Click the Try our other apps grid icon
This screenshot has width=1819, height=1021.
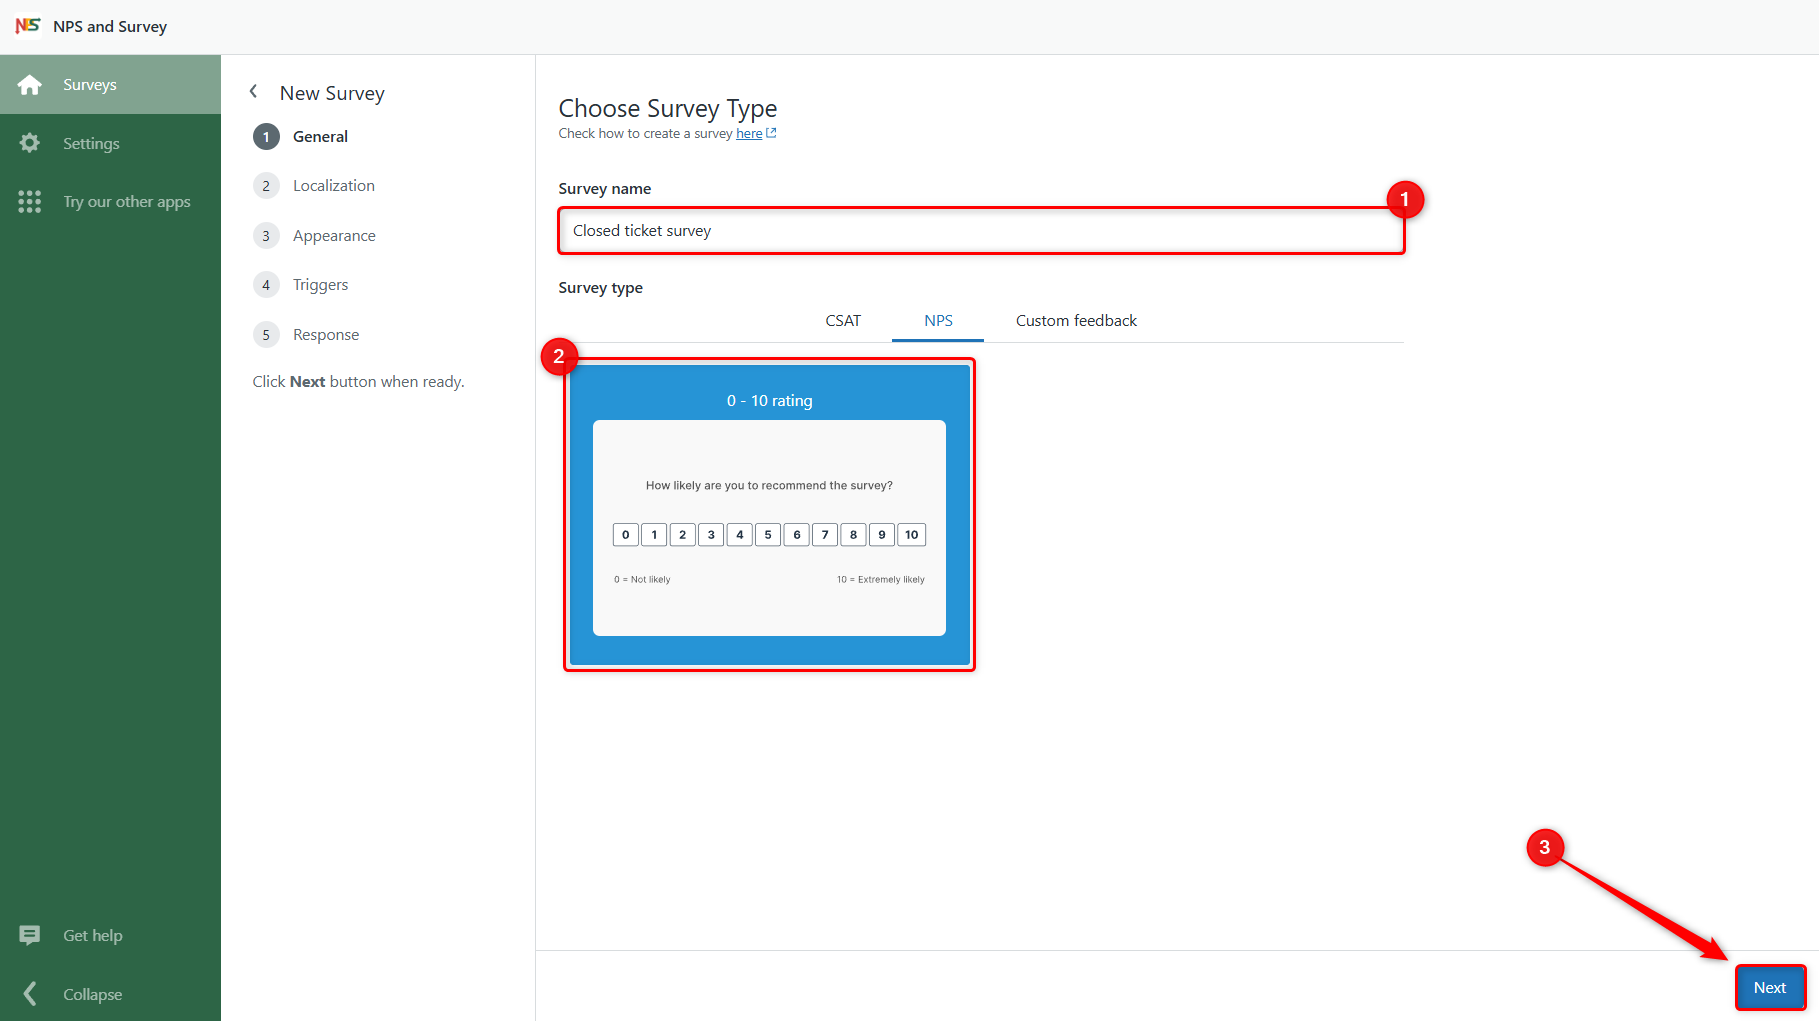click(x=30, y=201)
